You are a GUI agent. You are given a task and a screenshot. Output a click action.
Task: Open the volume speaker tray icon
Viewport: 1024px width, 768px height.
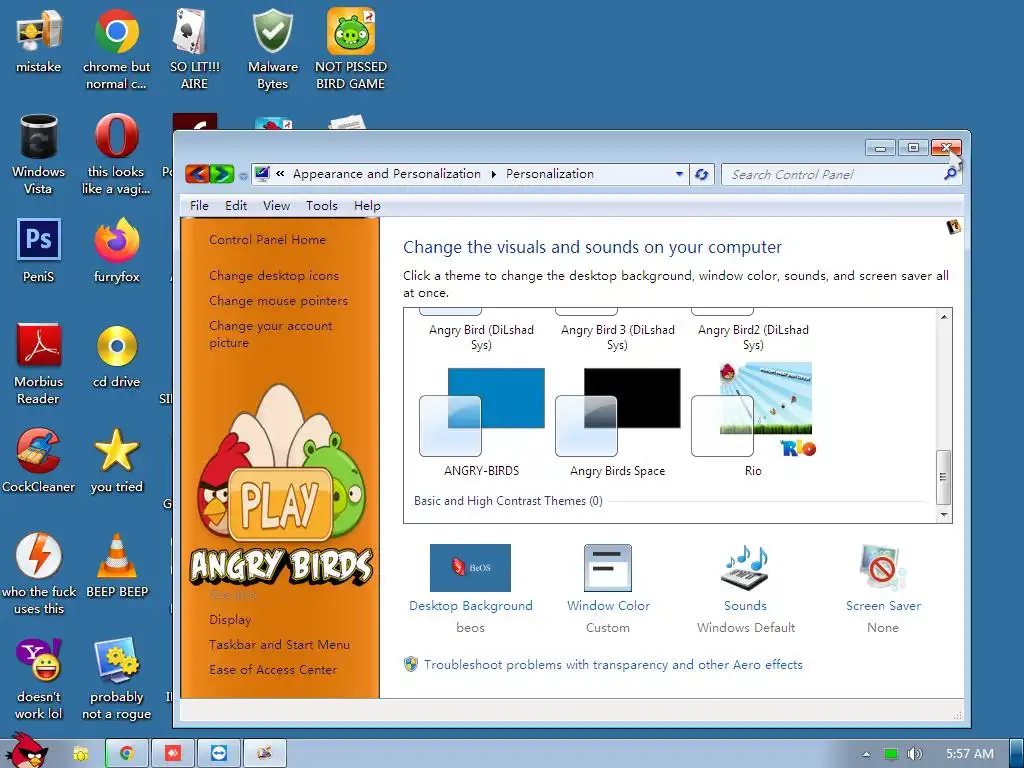click(x=914, y=754)
